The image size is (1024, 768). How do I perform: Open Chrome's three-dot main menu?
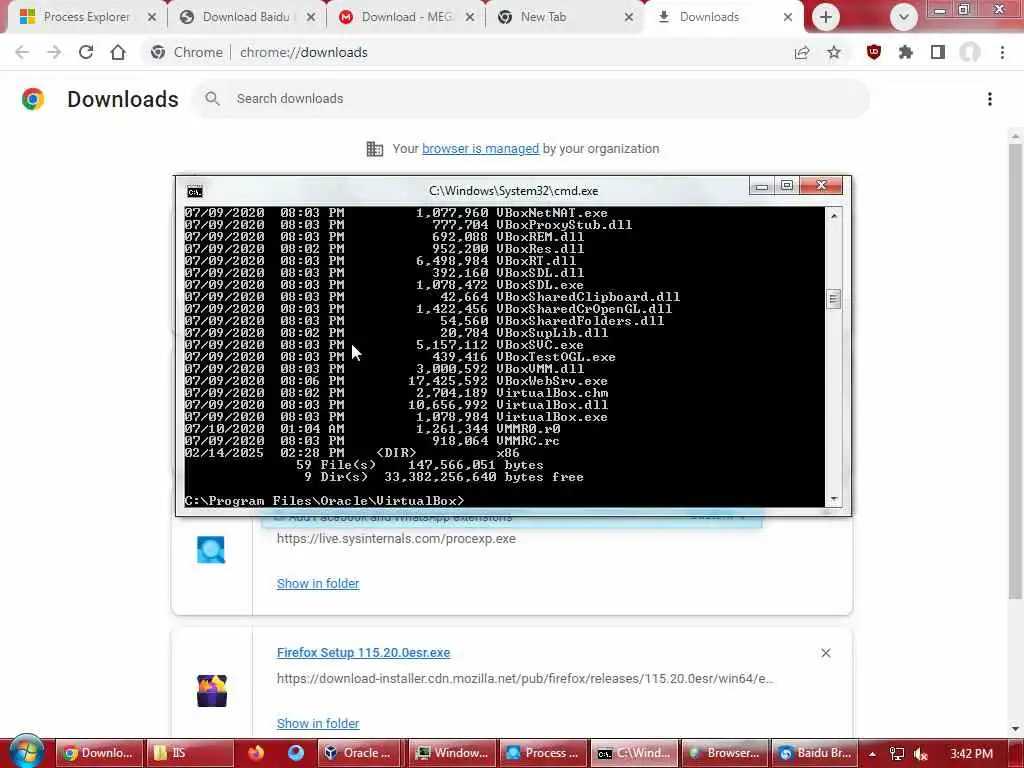[x=1002, y=52]
